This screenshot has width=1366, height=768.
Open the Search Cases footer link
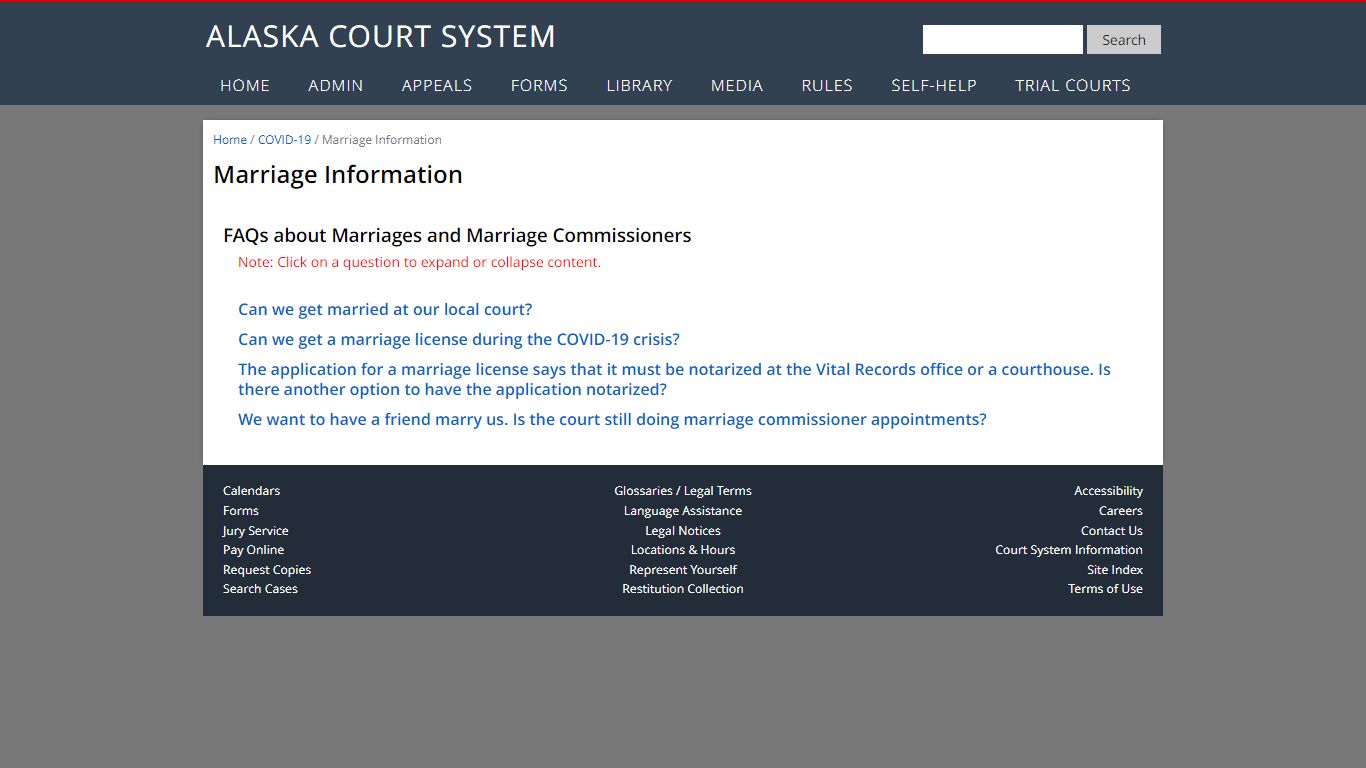260,589
